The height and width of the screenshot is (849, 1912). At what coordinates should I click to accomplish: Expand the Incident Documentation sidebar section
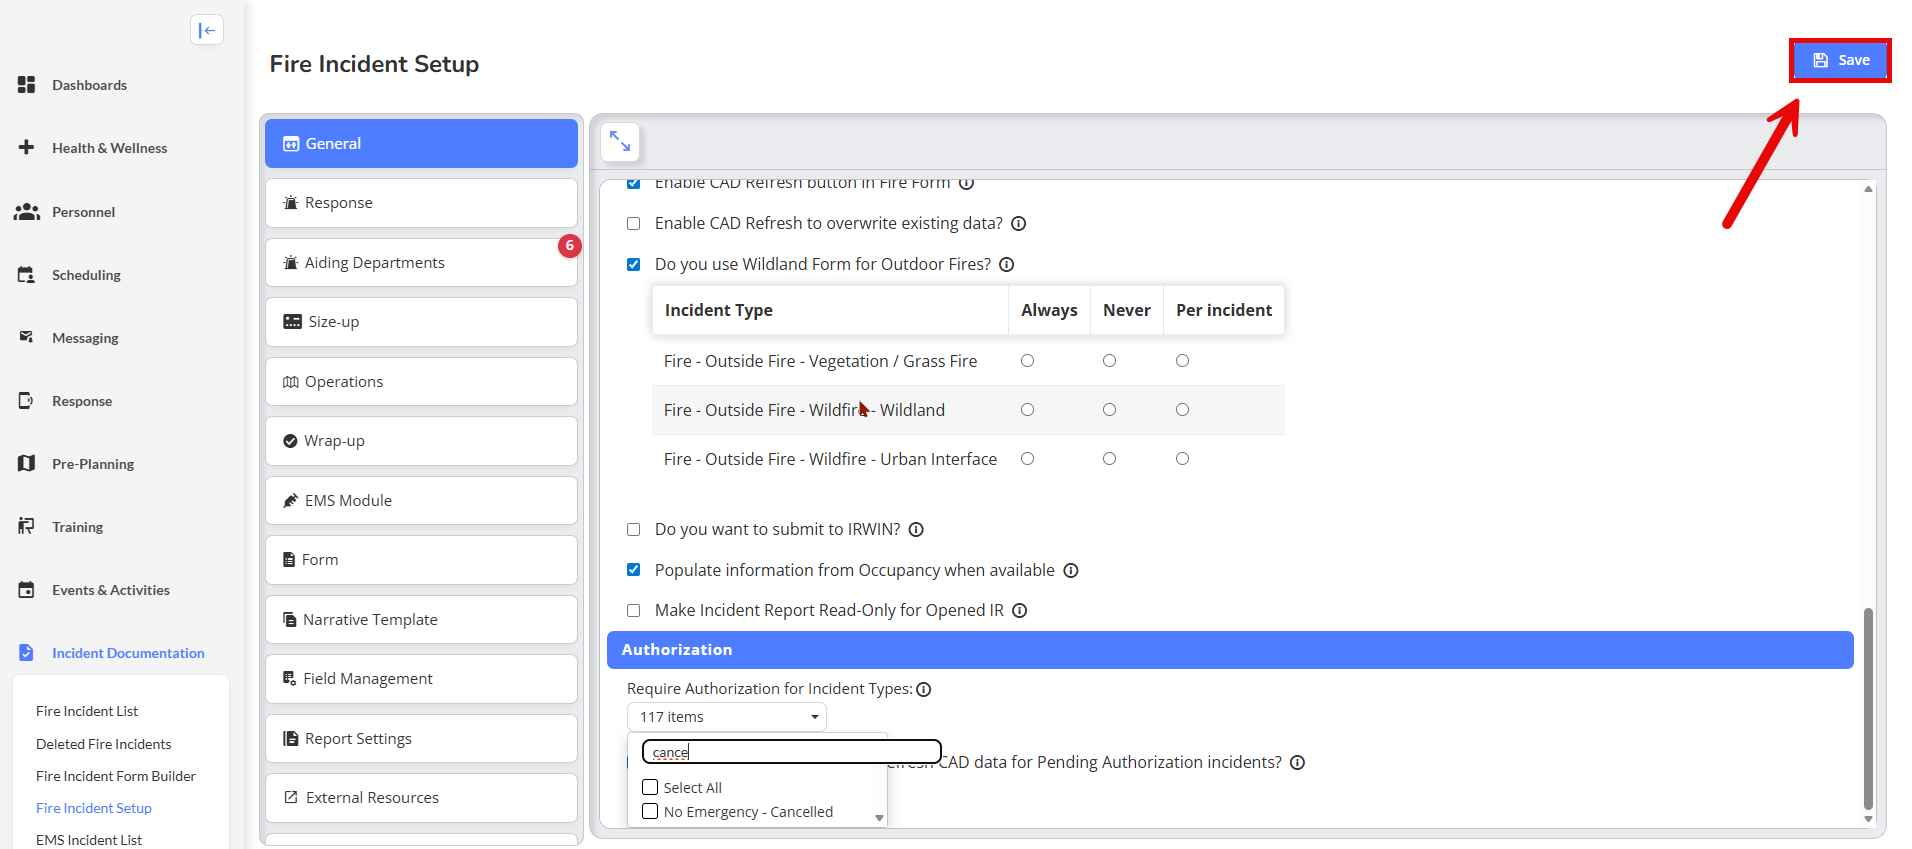point(128,653)
